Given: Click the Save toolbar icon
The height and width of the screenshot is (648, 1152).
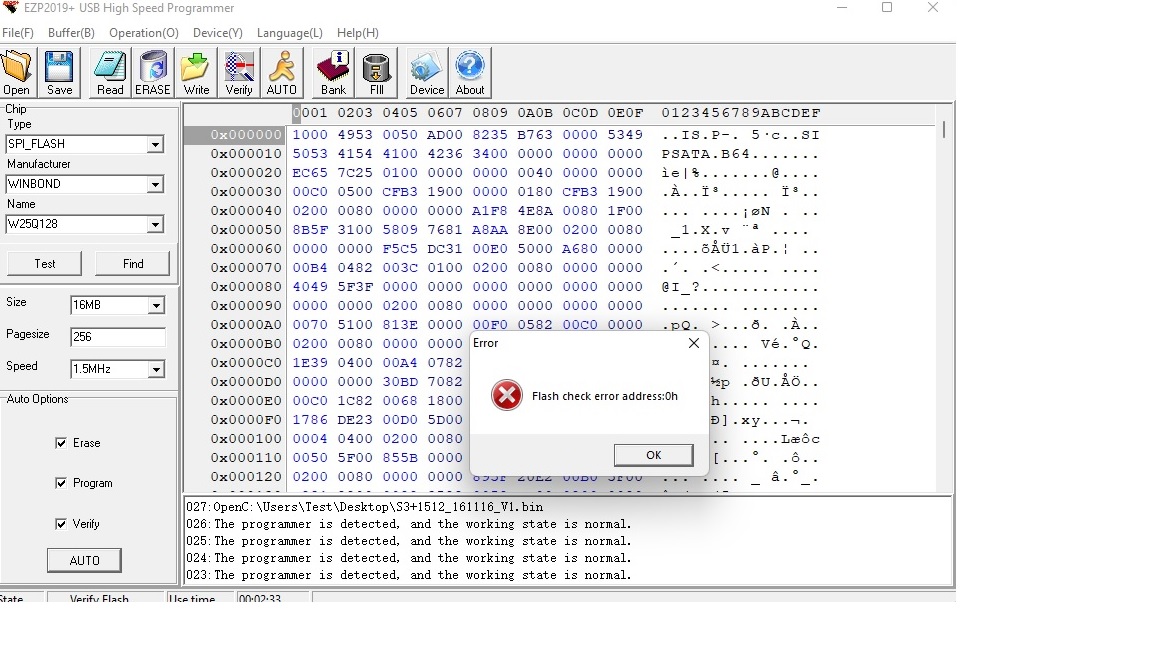Looking at the screenshot, I should (x=60, y=73).
